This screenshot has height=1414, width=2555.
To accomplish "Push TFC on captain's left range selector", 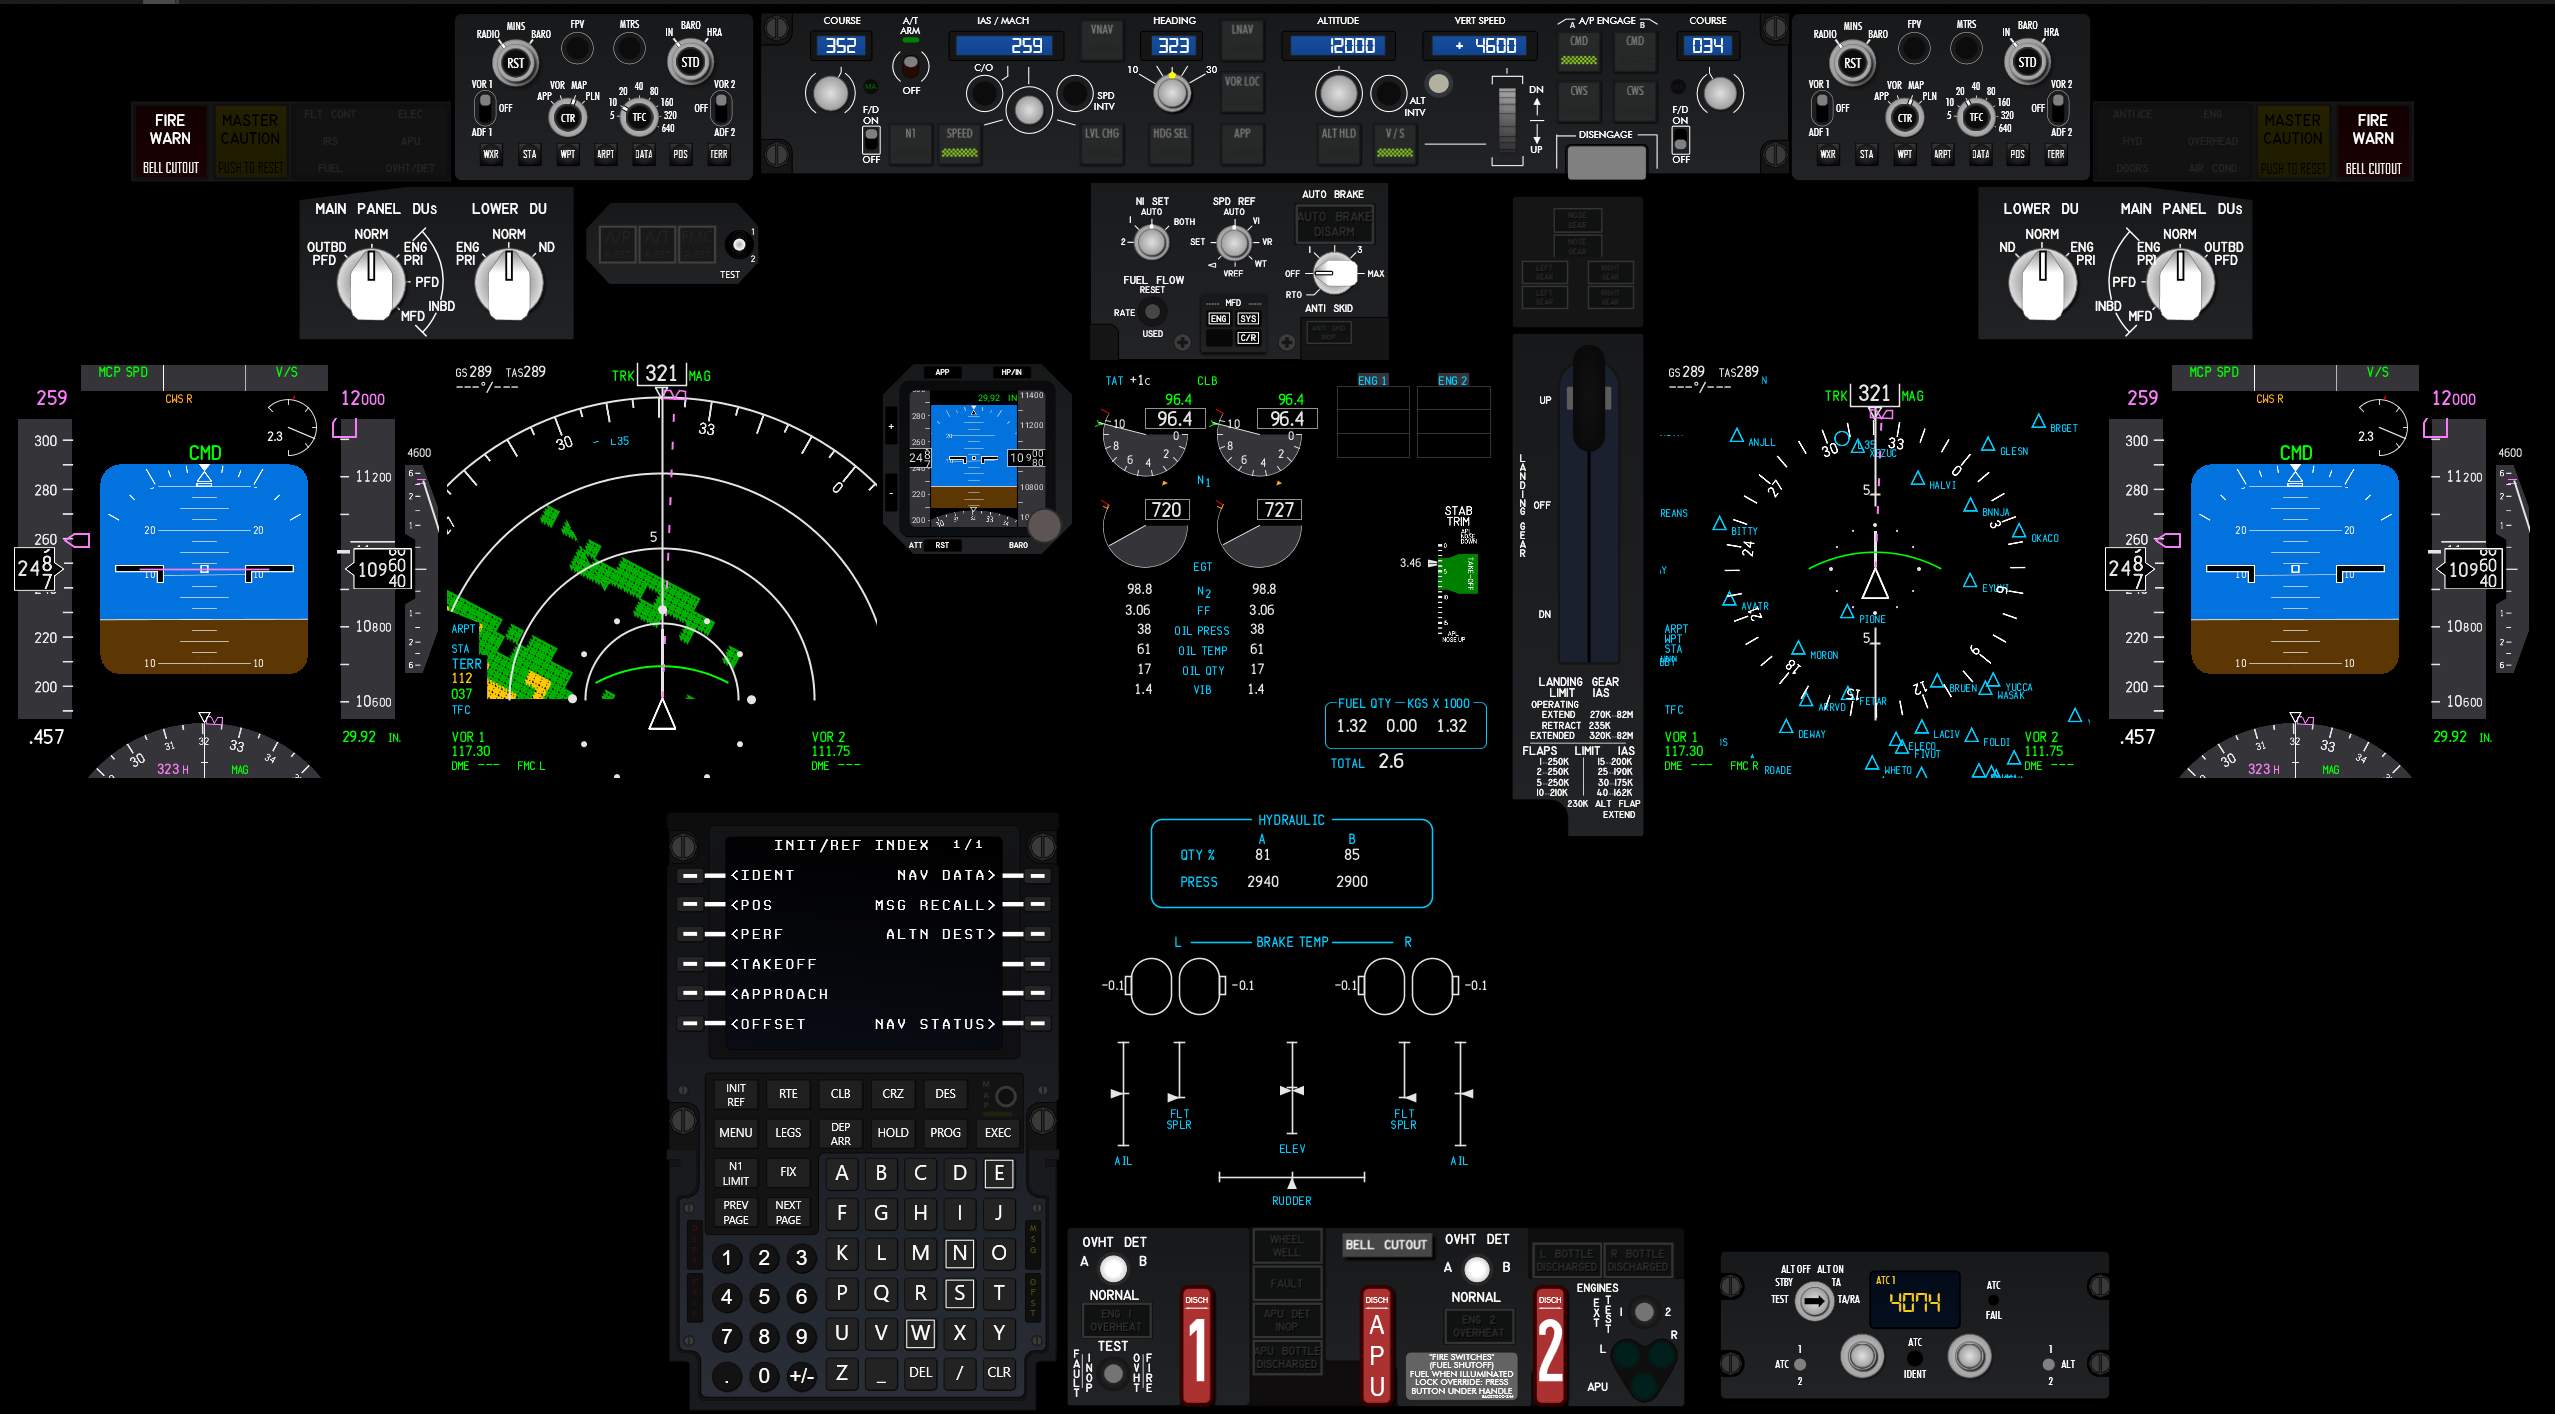I will tap(639, 118).
